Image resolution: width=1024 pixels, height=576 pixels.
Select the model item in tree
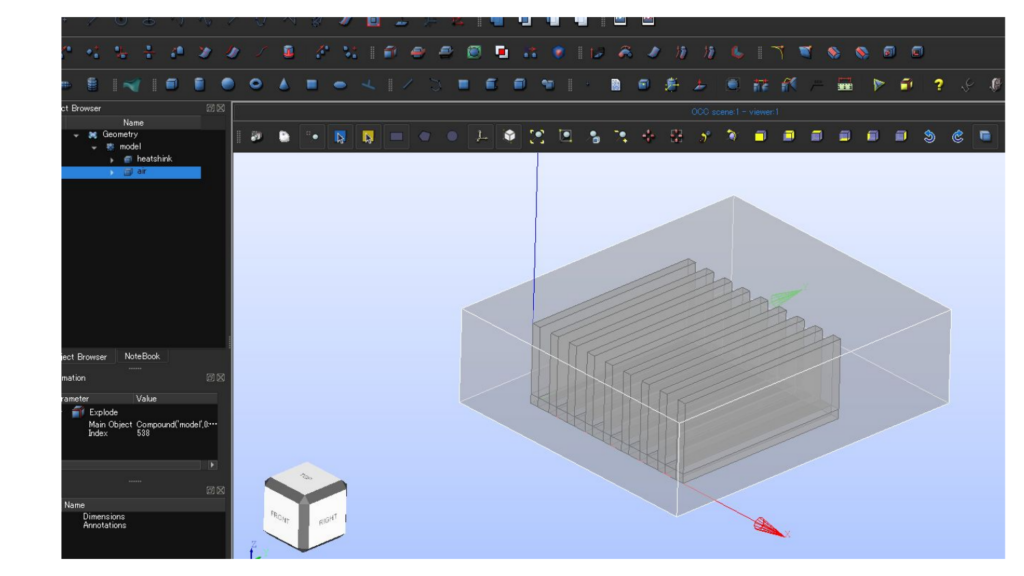(x=130, y=147)
